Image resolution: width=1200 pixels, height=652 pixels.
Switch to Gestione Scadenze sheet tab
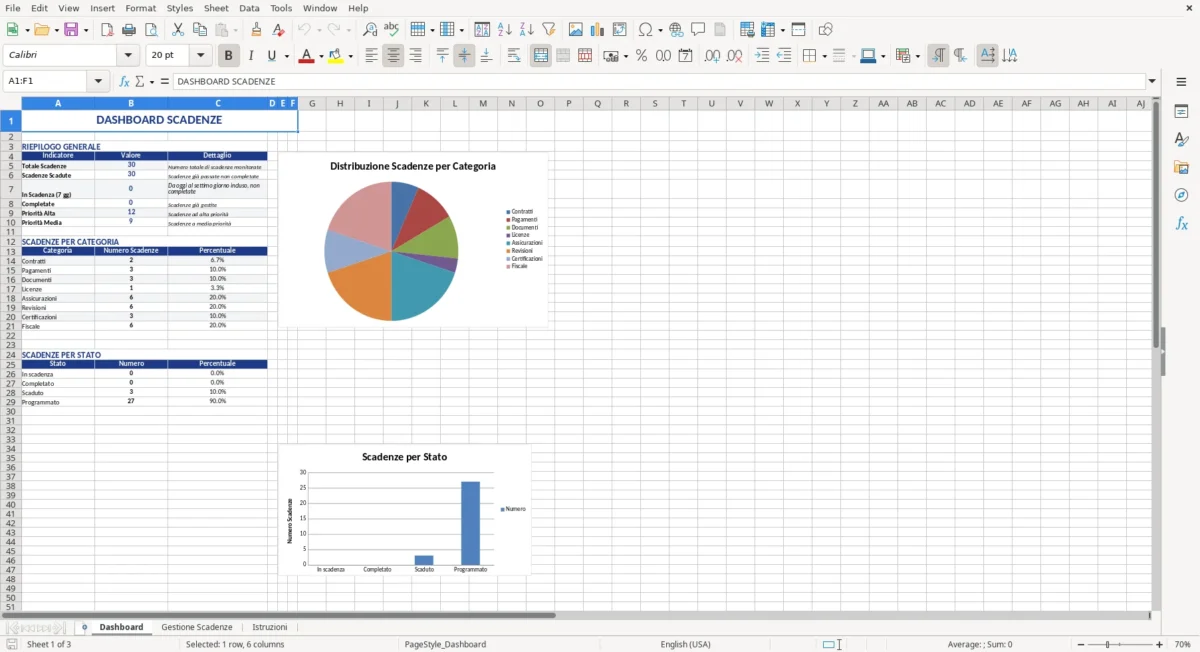[x=197, y=627]
